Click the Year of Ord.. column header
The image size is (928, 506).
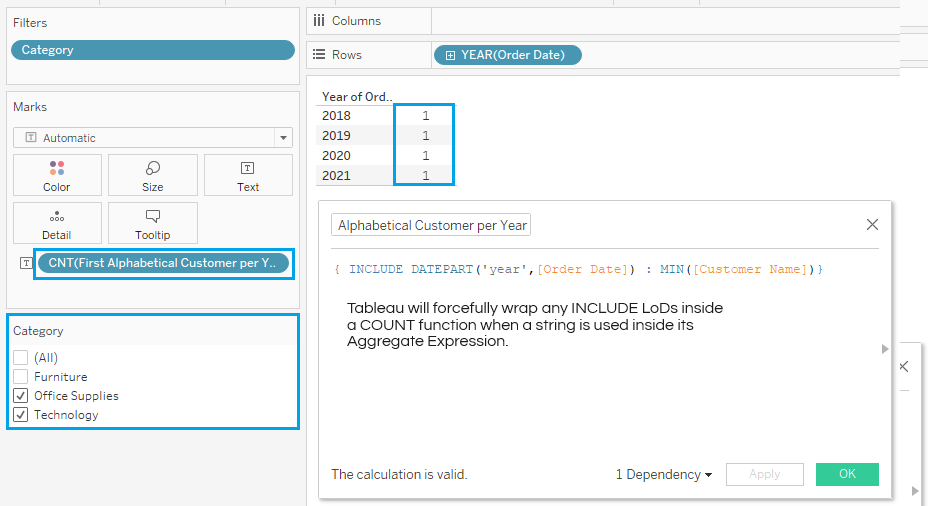(x=357, y=96)
